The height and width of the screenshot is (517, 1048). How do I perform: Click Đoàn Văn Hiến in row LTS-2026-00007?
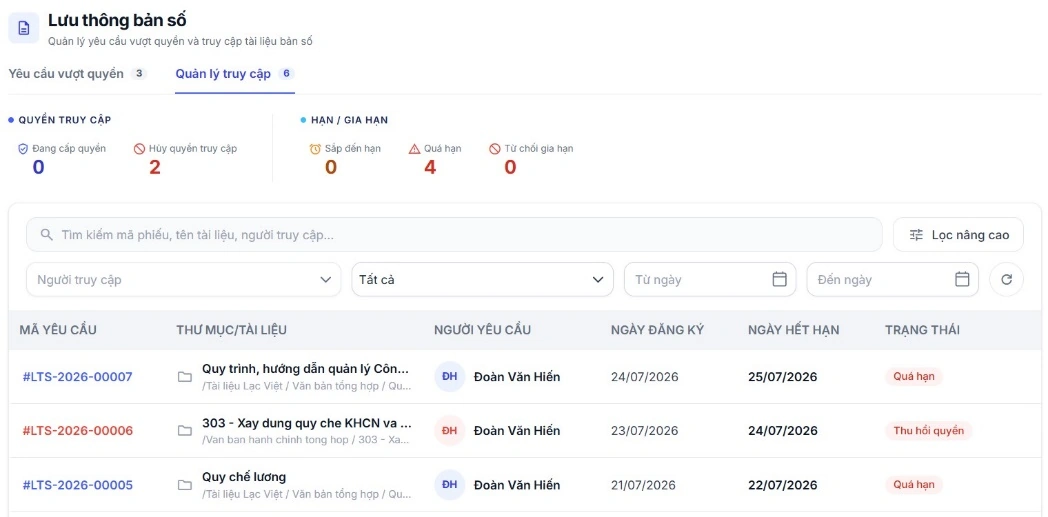point(517,377)
